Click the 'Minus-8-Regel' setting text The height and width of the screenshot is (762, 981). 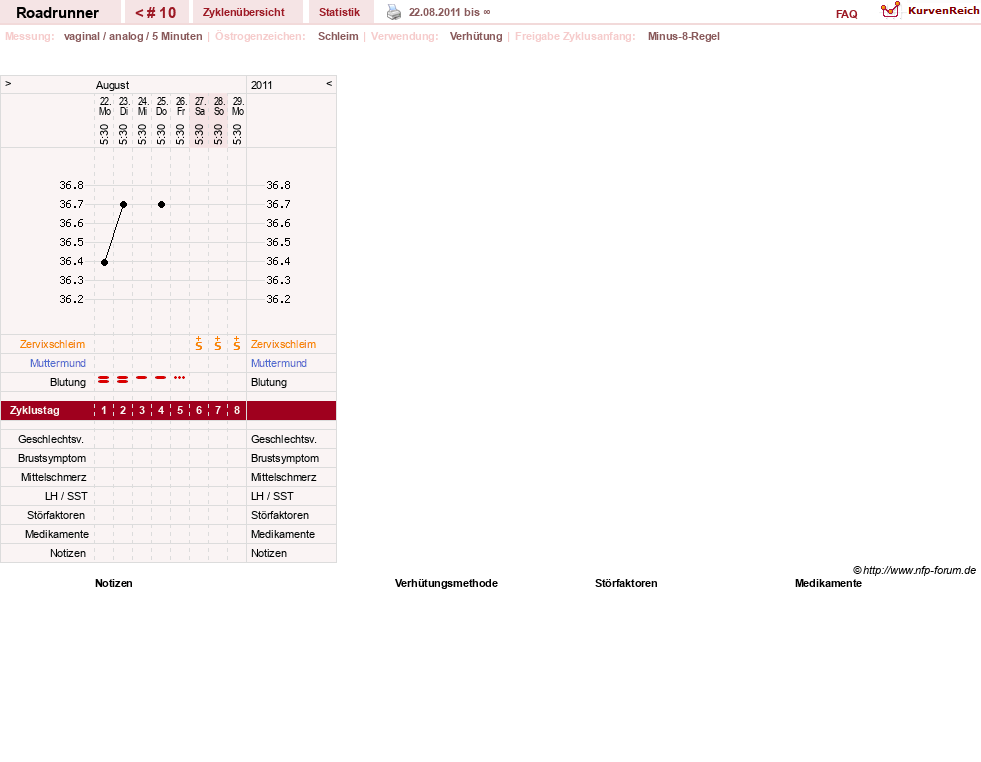(684, 36)
